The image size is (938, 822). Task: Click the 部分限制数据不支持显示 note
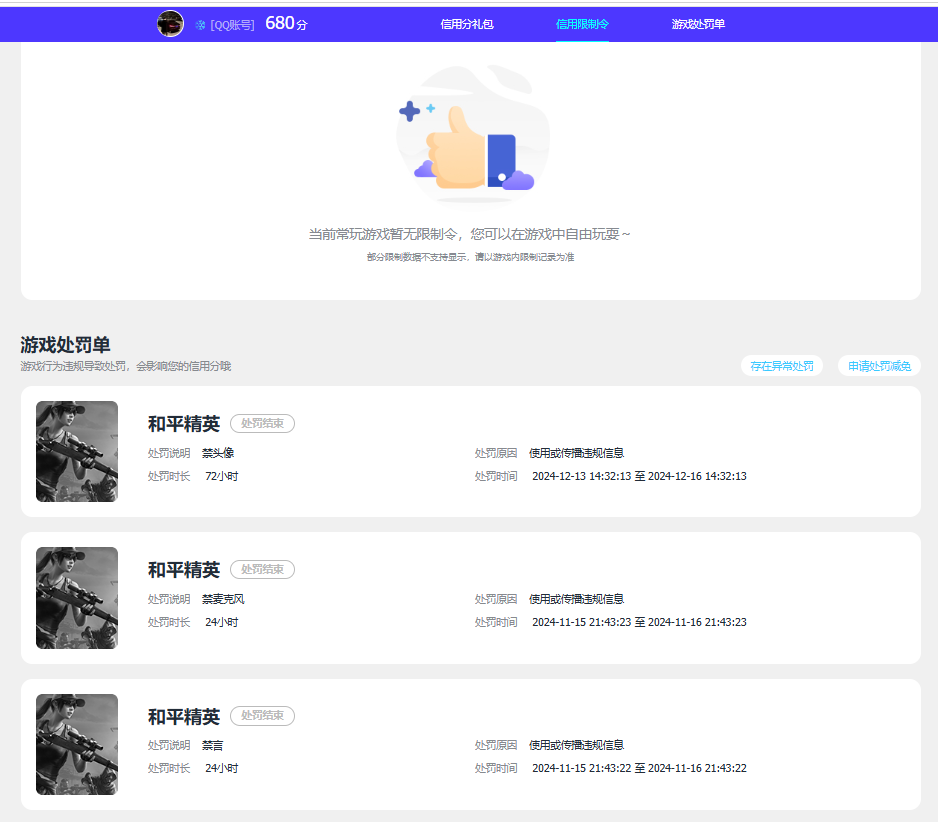click(470, 257)
